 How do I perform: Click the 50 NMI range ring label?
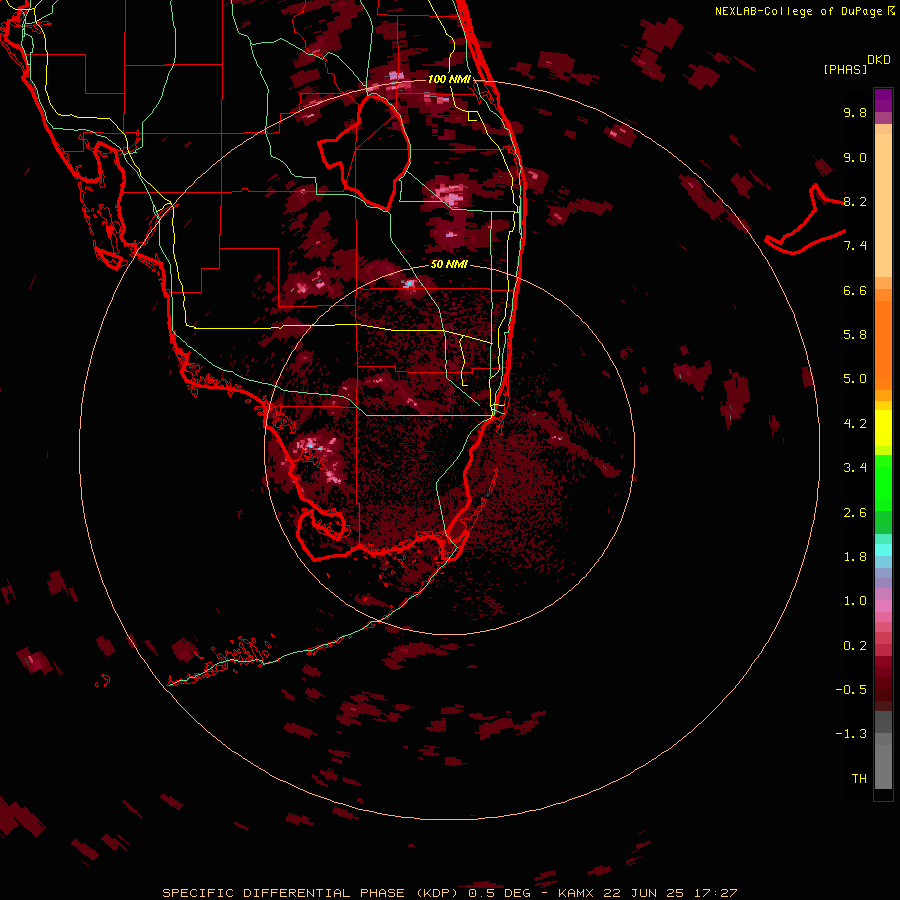coord(449,264)
